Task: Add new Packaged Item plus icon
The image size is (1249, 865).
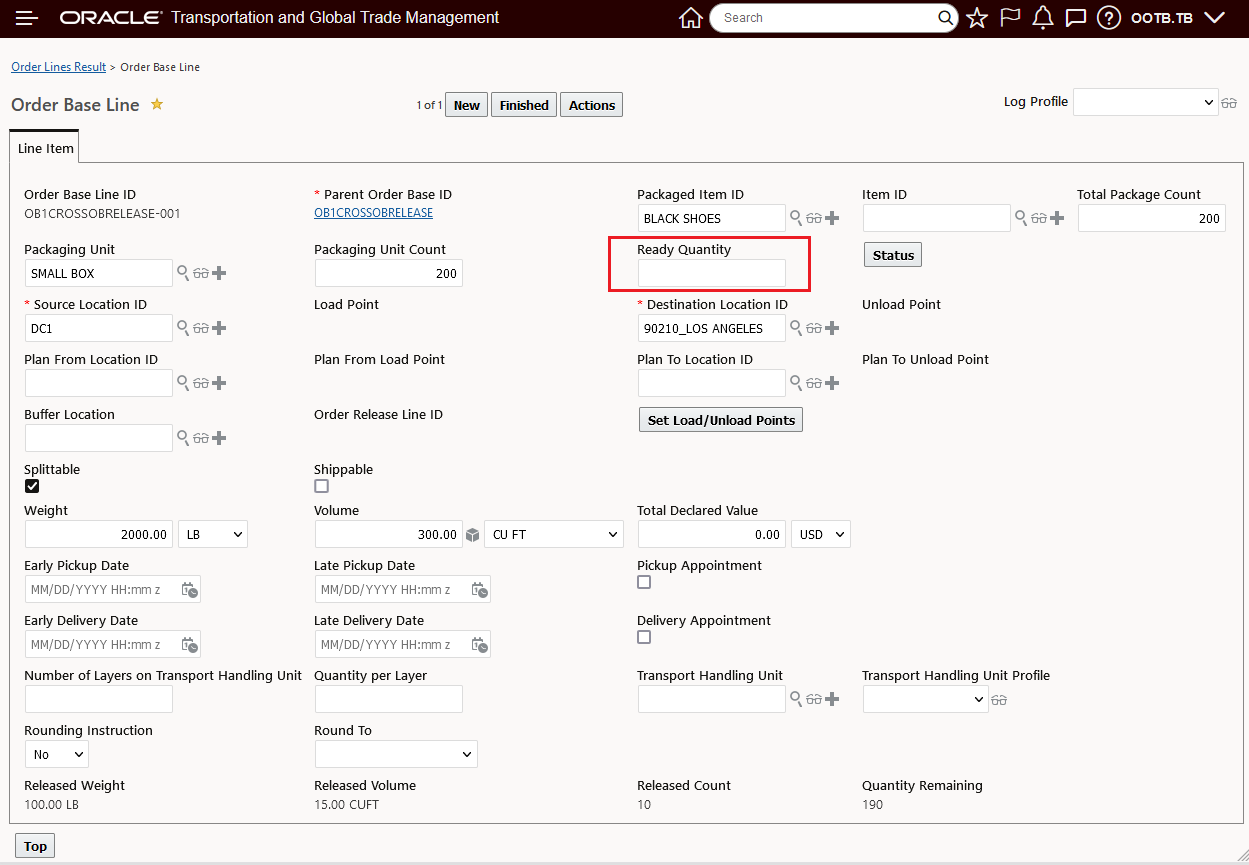Action: point(832,218)
